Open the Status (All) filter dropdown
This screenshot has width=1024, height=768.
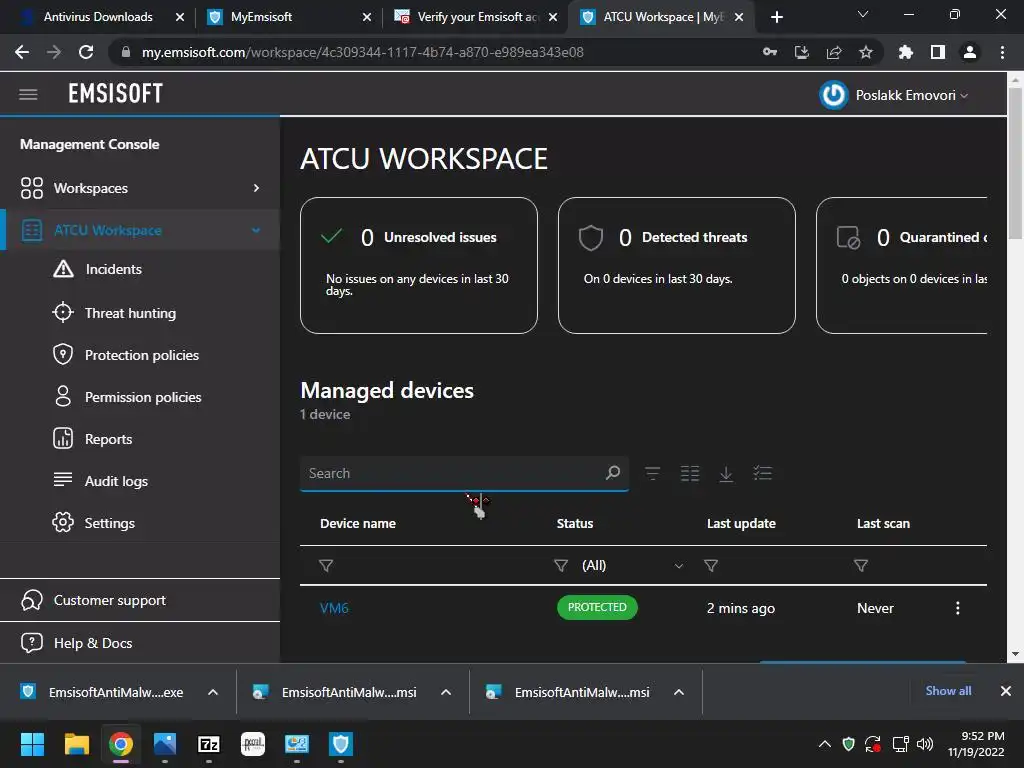tap(632, 566)
